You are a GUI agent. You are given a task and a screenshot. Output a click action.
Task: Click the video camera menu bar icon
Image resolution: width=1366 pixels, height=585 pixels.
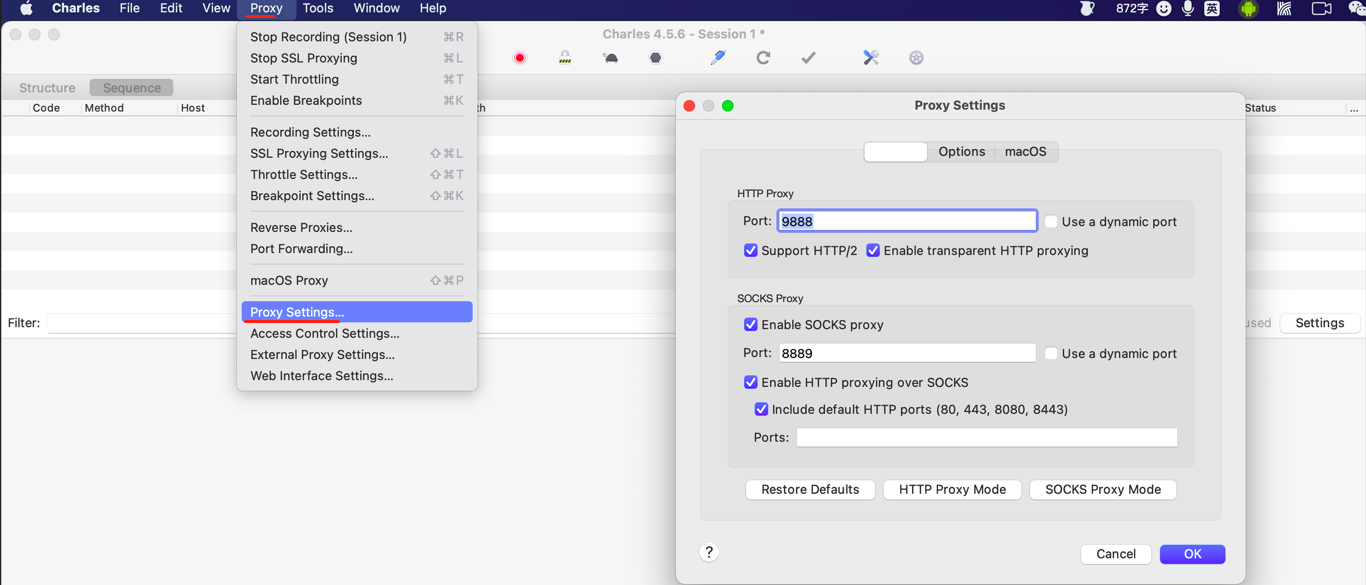tap(1321, 8)
